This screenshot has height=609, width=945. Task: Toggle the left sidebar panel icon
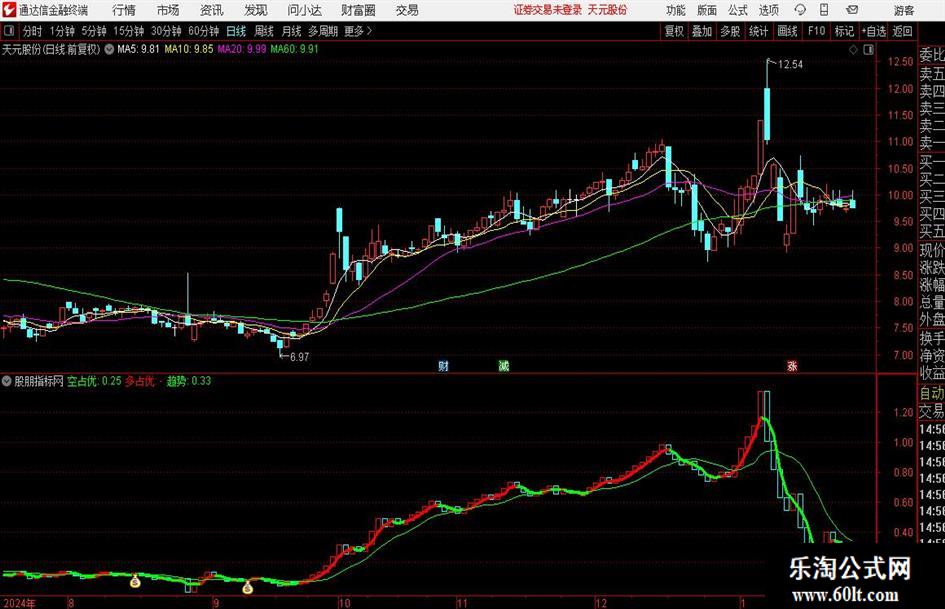8,31
